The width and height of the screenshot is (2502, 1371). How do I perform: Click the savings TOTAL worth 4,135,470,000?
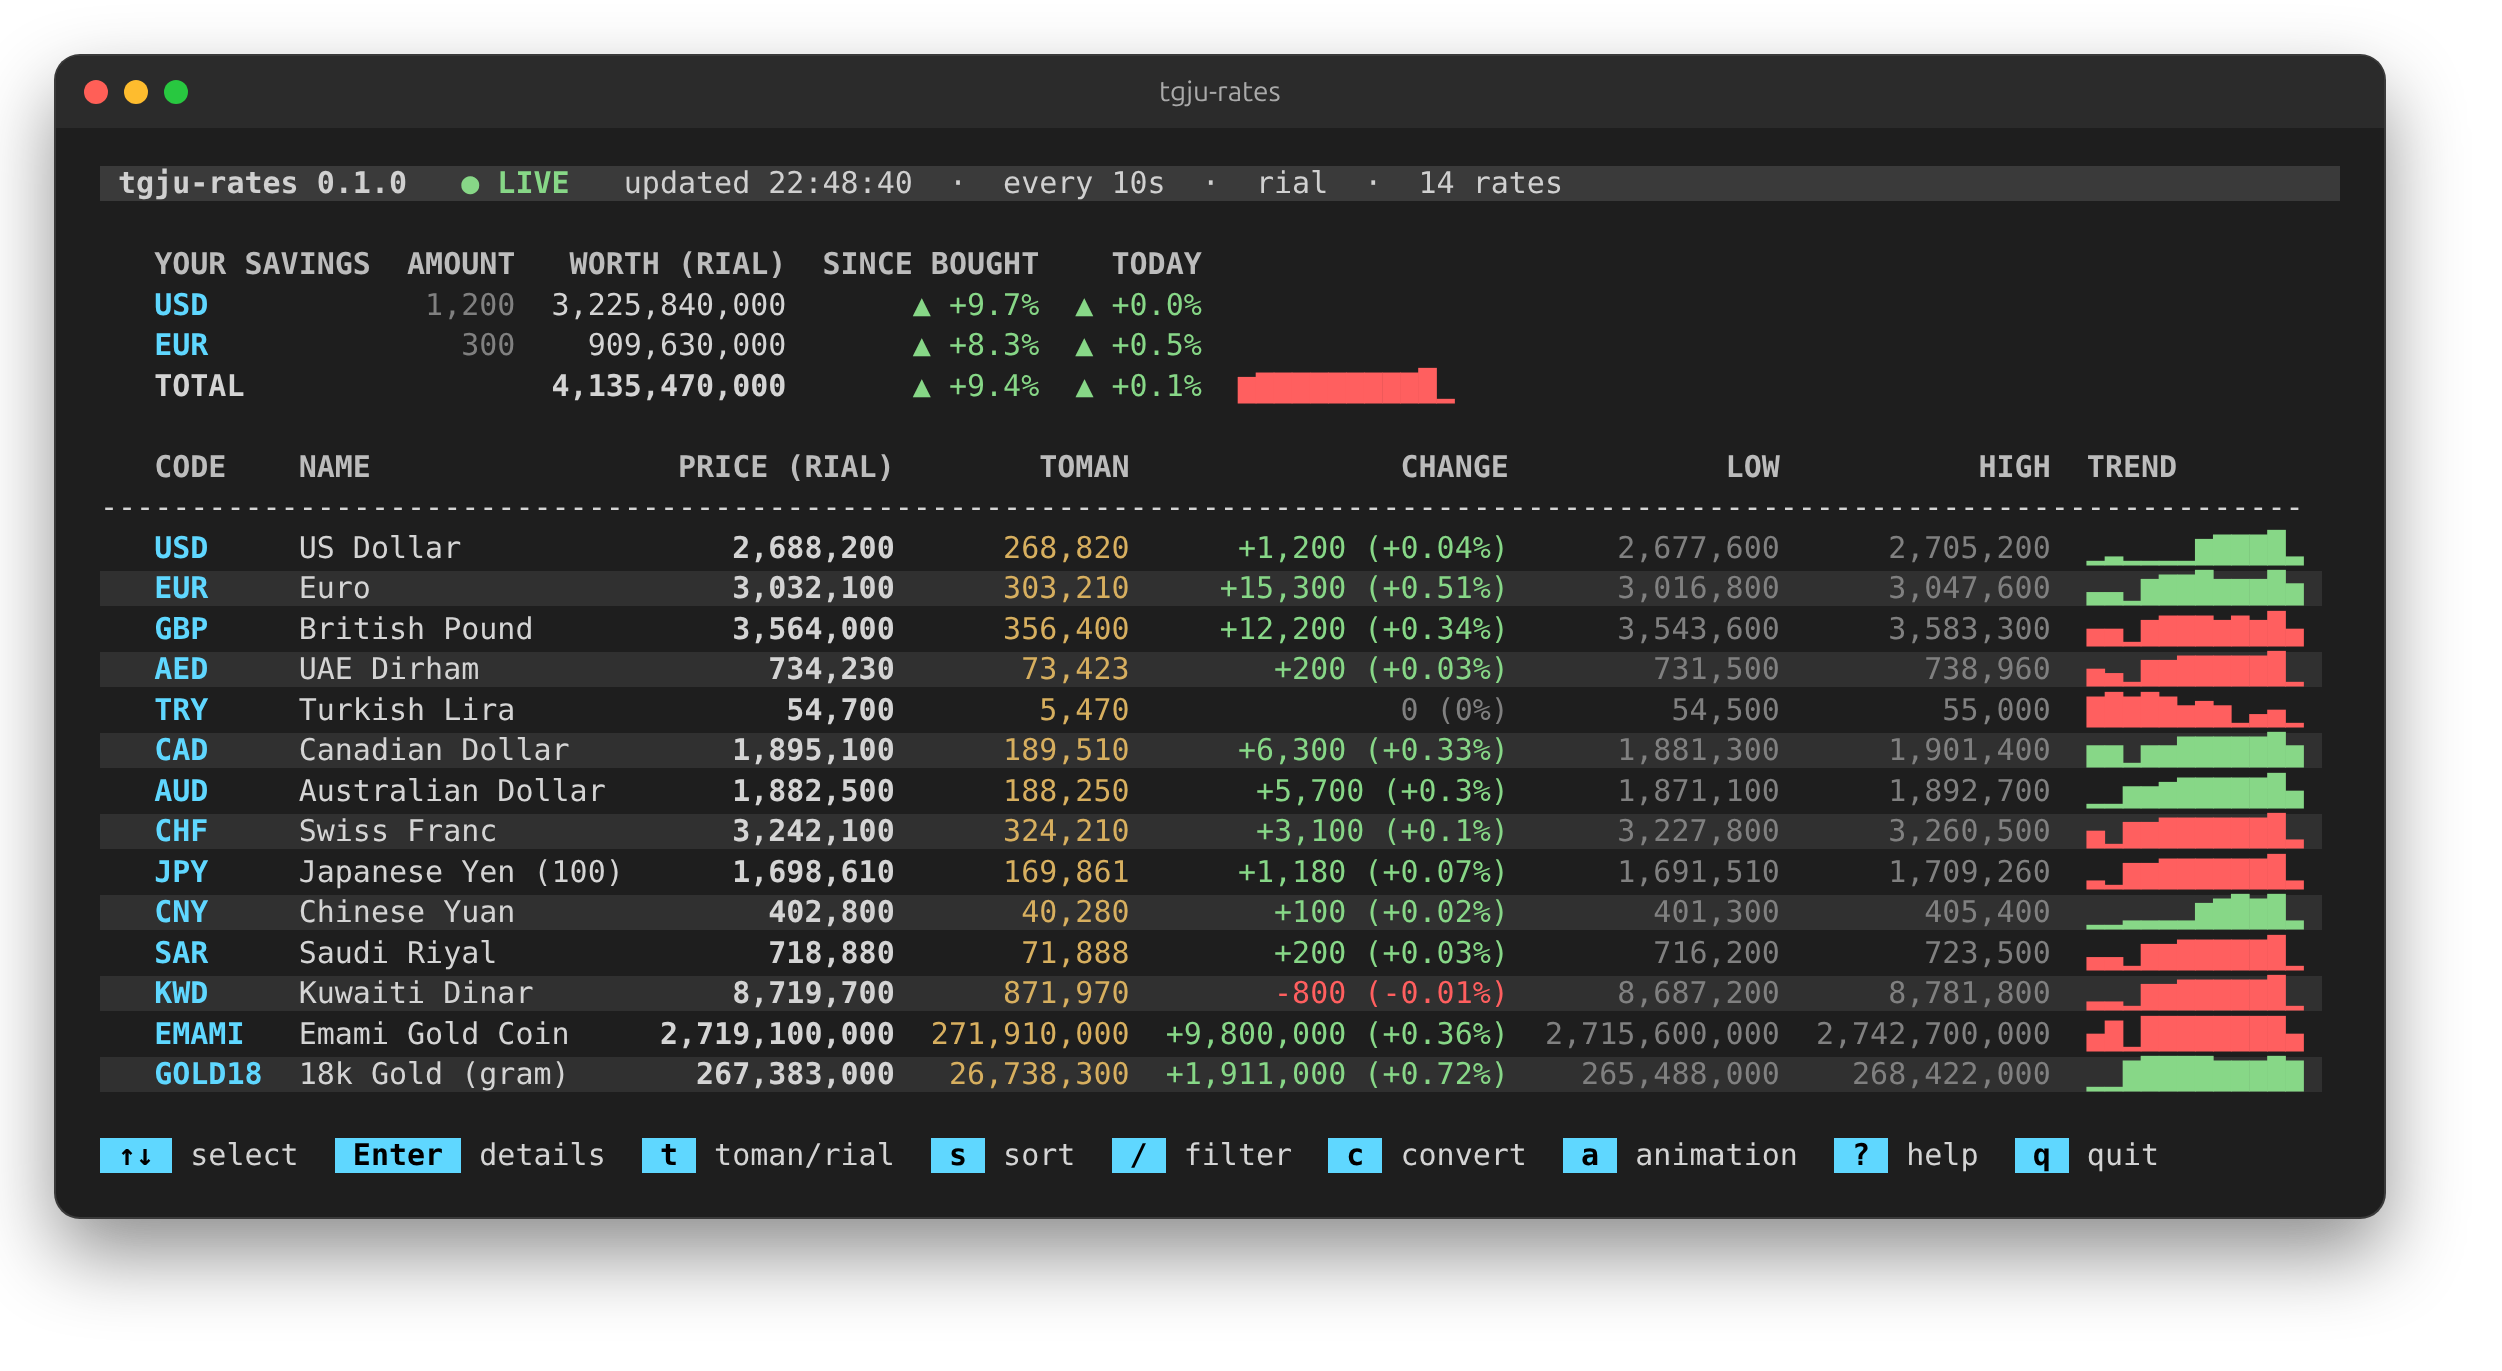pos(668,386)
